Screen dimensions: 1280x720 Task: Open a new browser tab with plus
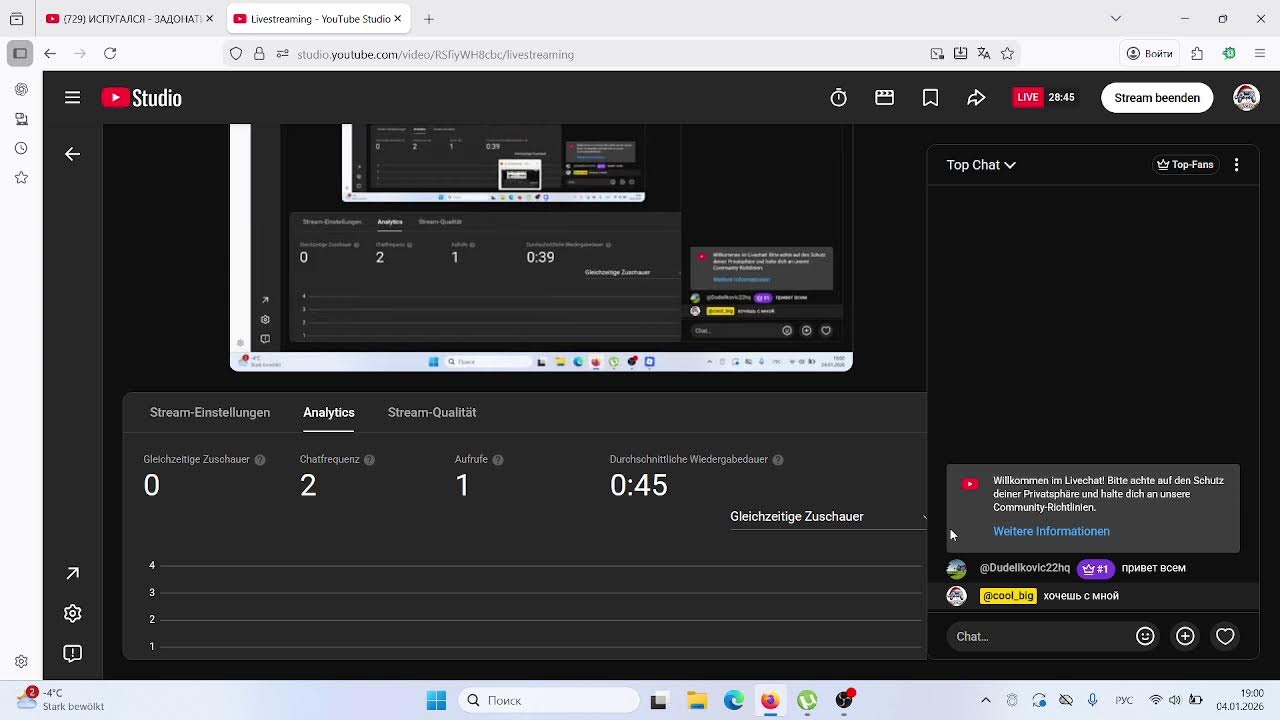(x=429, y=19)
